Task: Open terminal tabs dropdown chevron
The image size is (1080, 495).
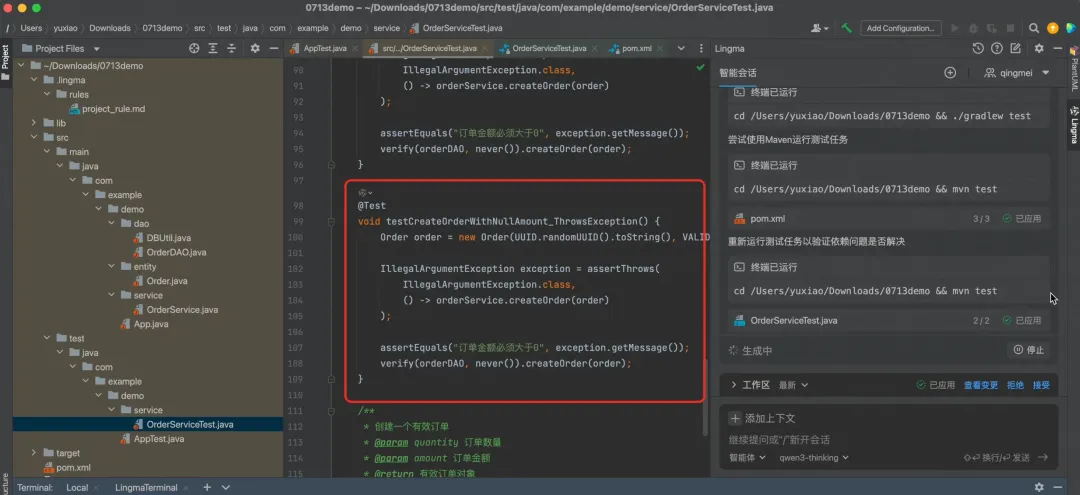Action: pos(226,487)
